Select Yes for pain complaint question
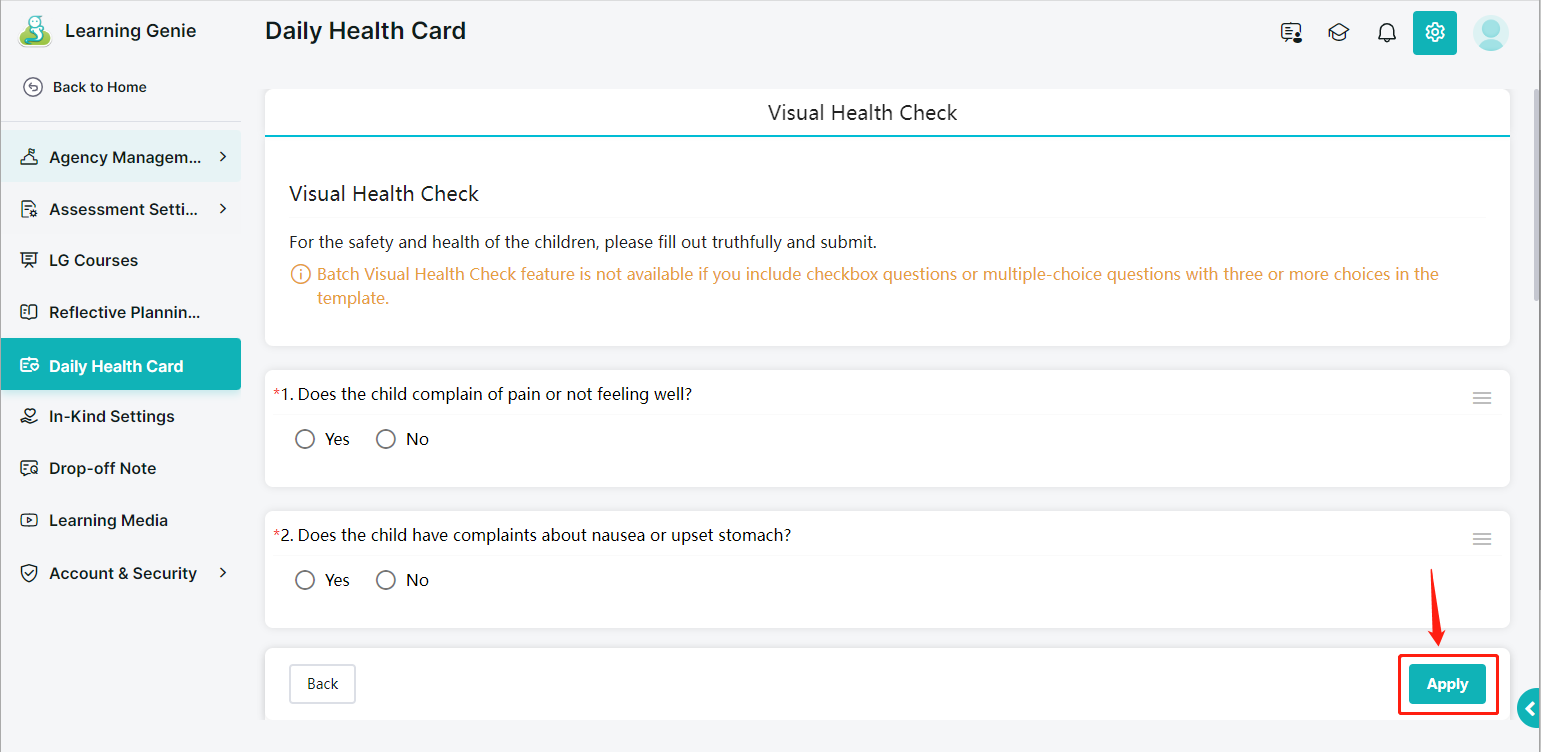 point(305,439)
